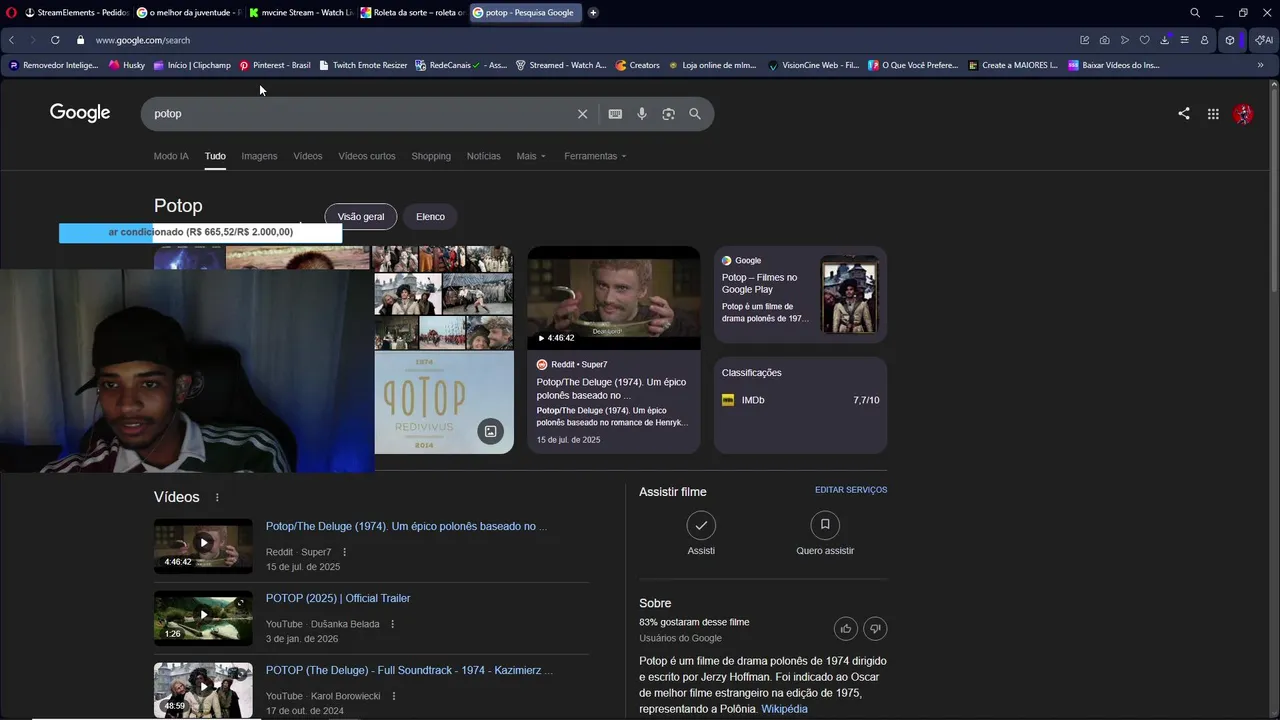Switch to the Notícias tab

[484, 156]
